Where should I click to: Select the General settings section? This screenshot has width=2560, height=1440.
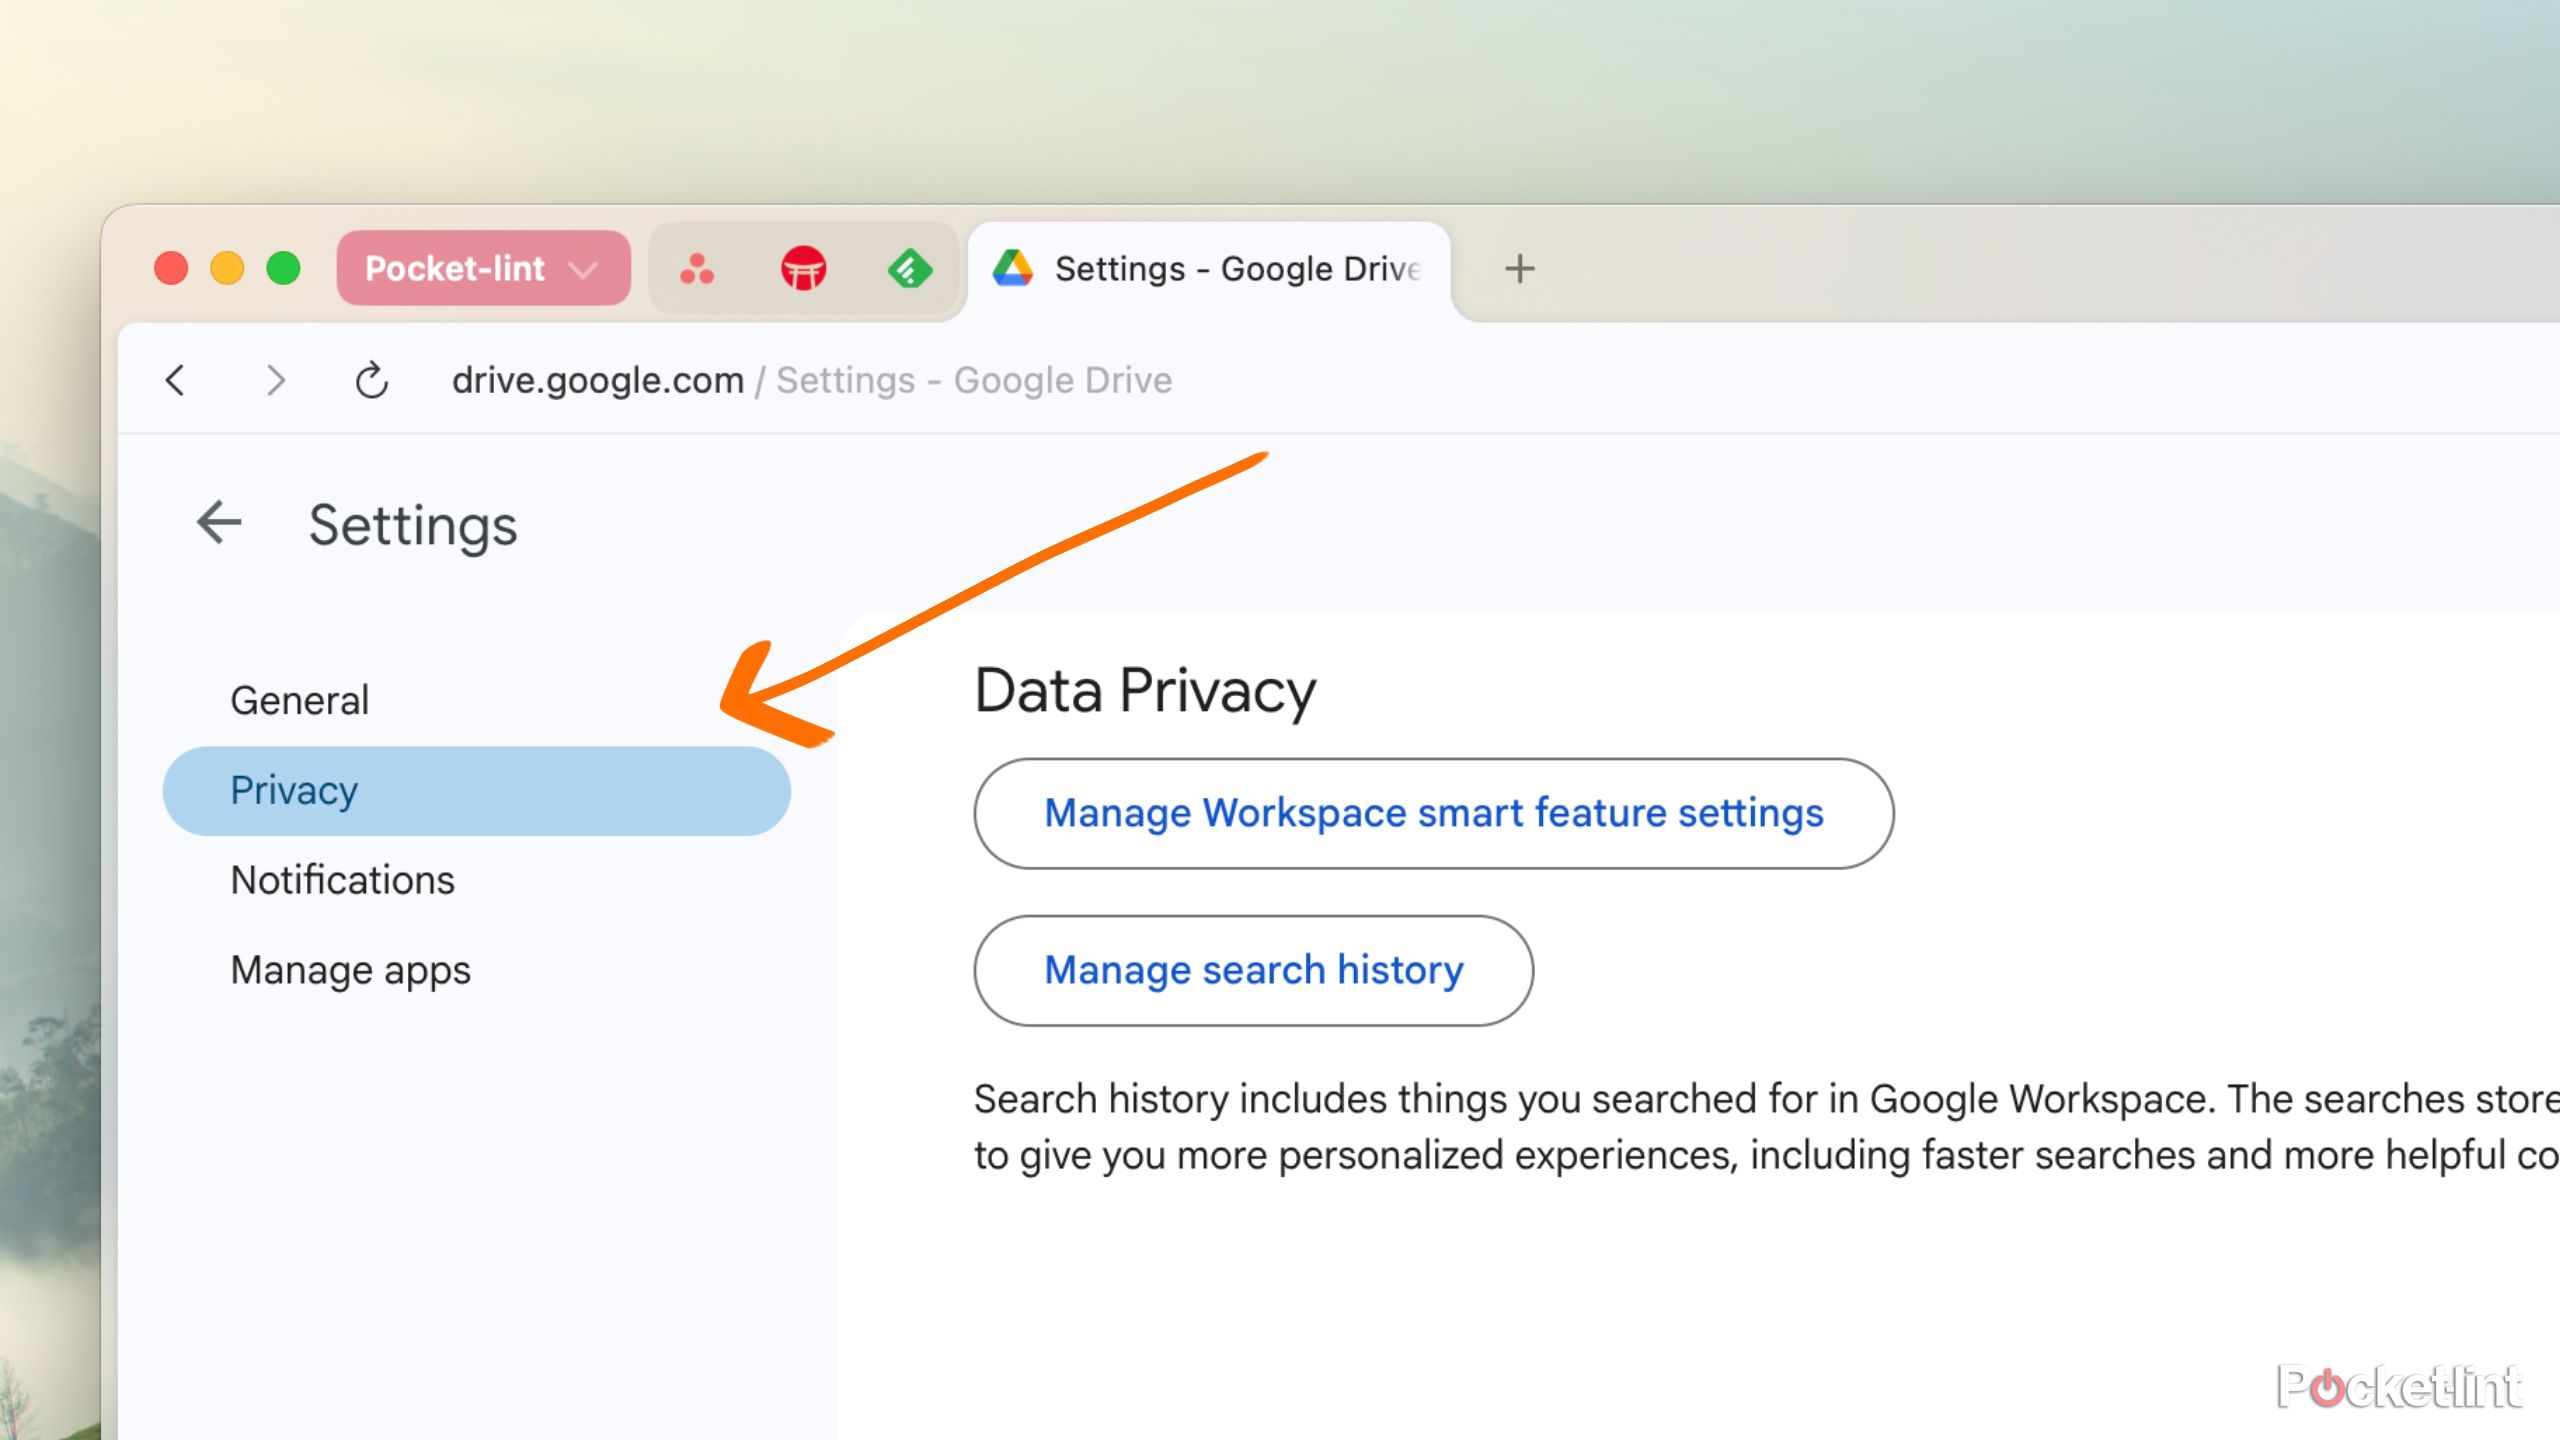pos(299,700)
